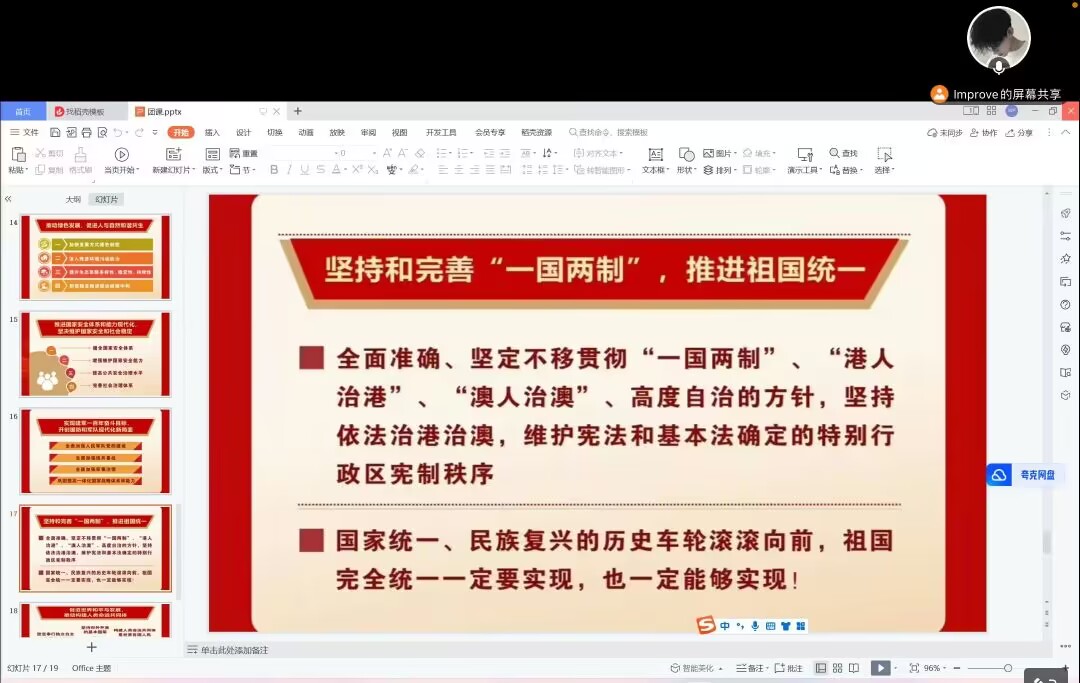Expand the 版式 layout dropdown
This screenshot has height=683, width=1080.
coord(213,170)
